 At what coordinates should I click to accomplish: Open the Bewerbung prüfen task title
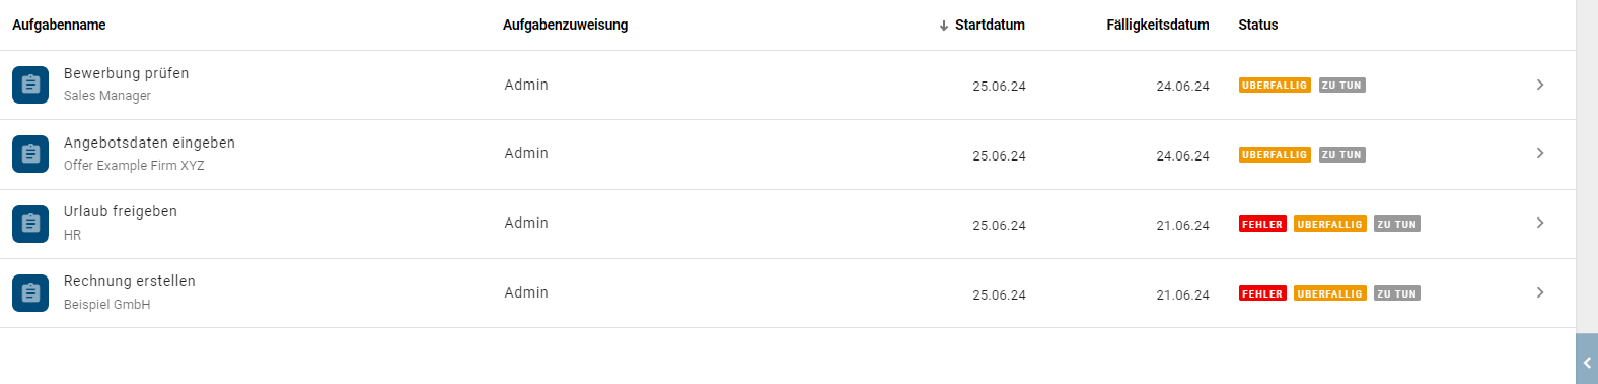pyautogui.click(x=127, y=73)
